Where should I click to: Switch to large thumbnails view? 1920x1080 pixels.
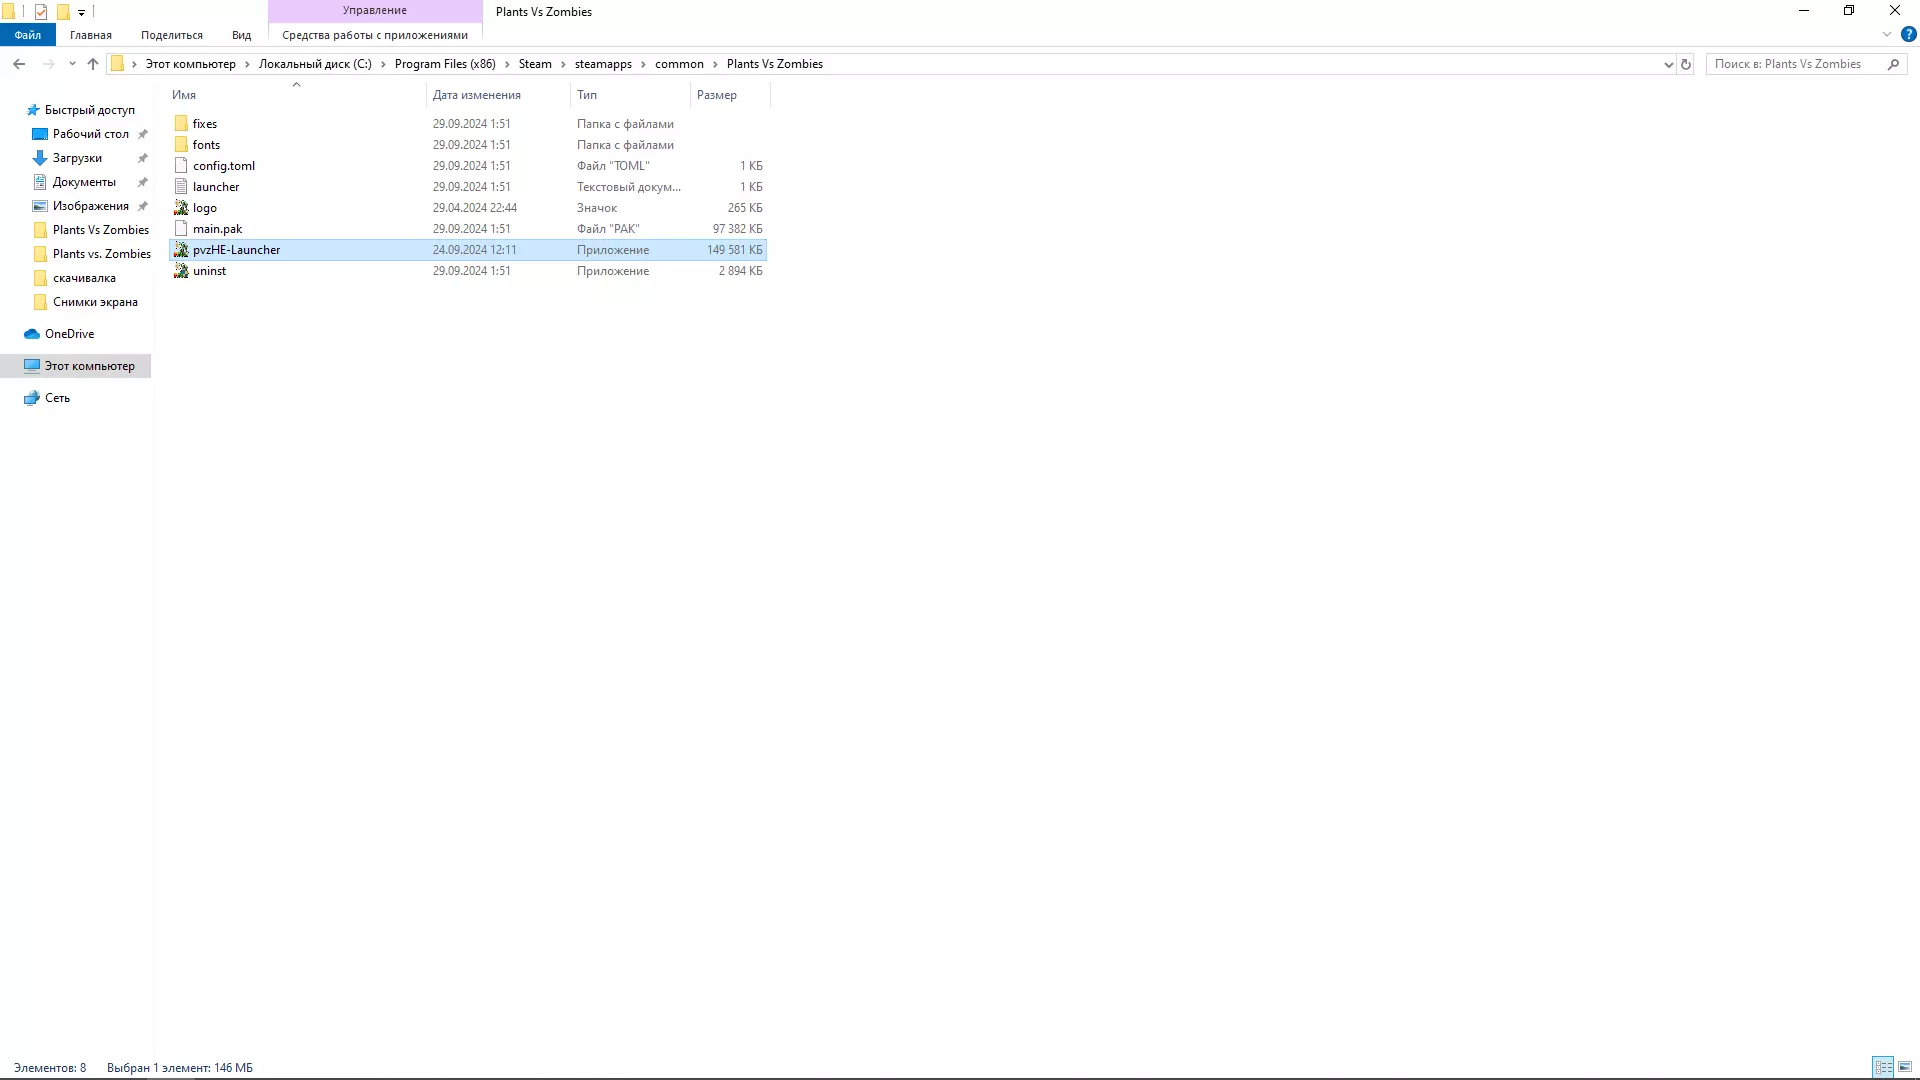tap(1905, 1067)
